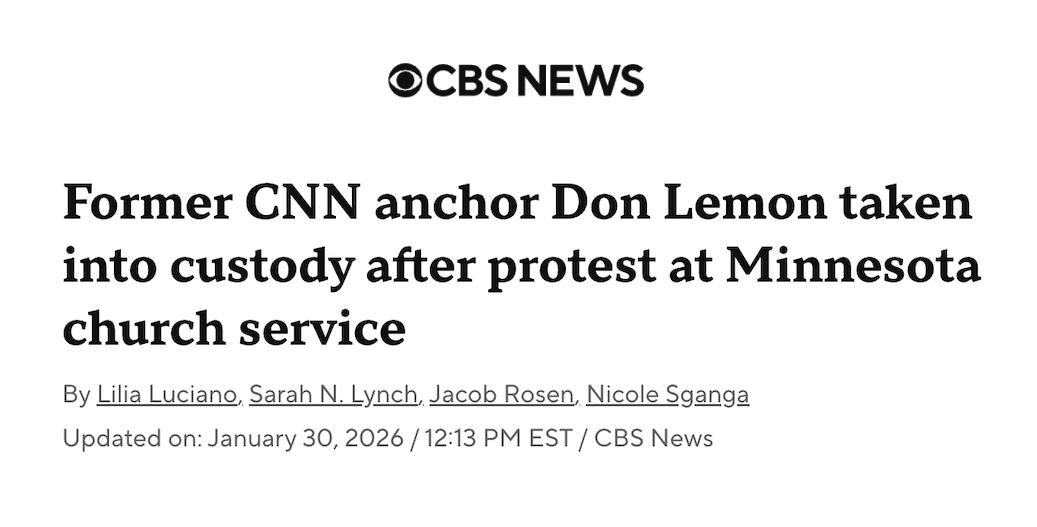Click "church service" headline line
Image resolution: width=1037 pixels, height=527 pixels.
(234, 328)
